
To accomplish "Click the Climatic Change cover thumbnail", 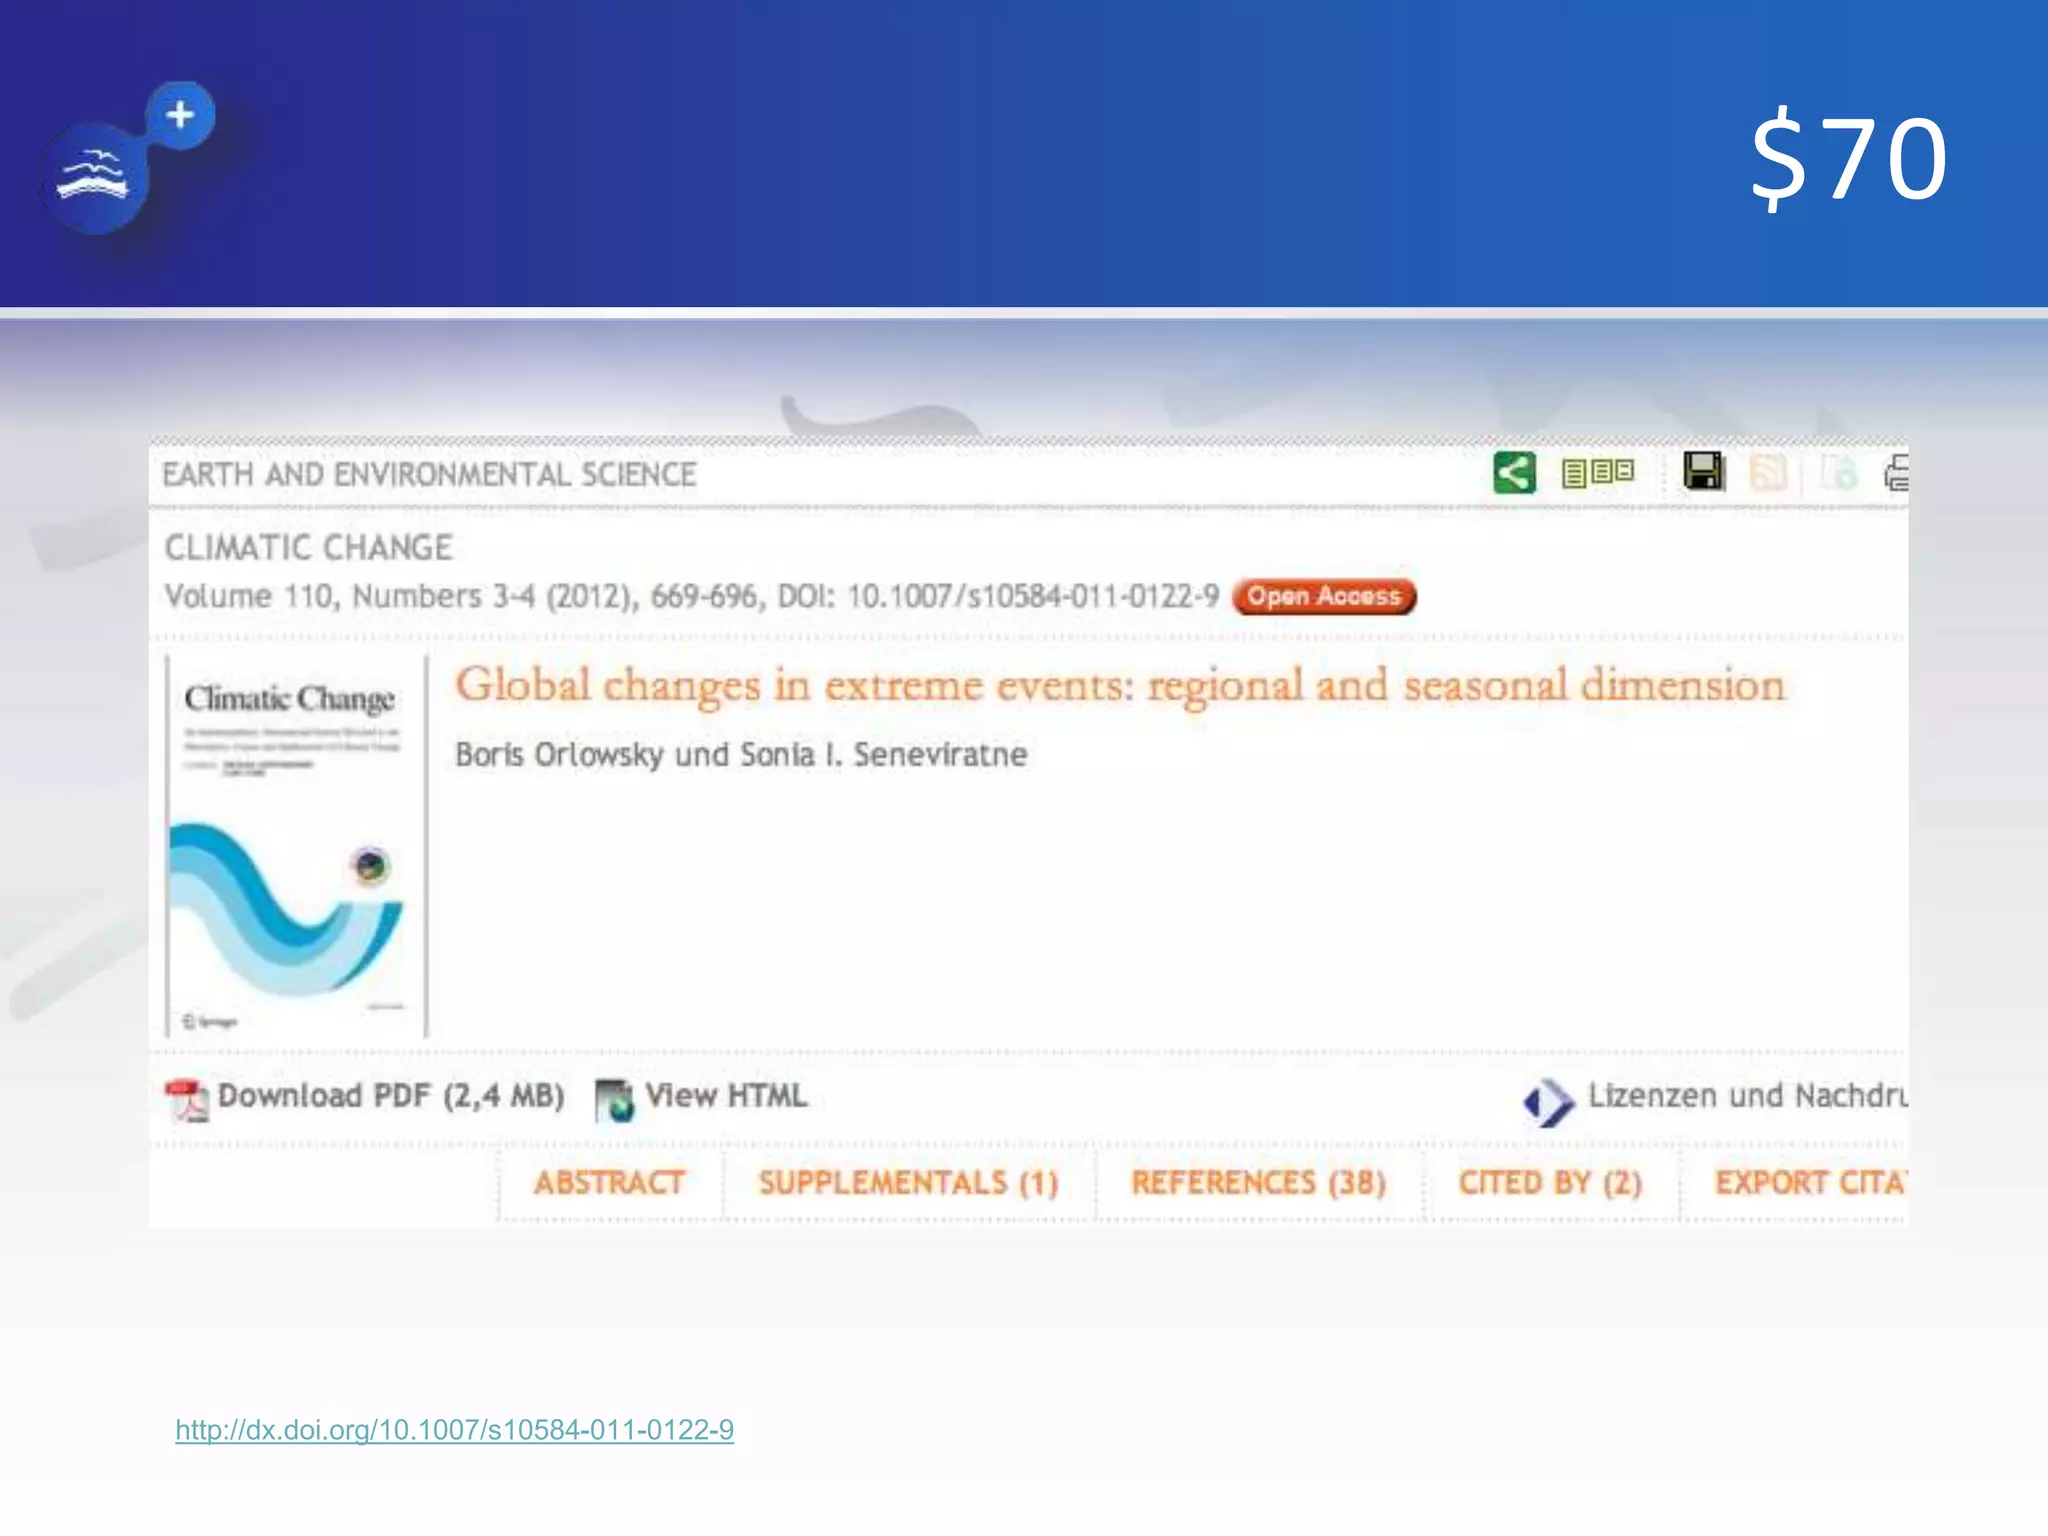I will pos(294,846).
